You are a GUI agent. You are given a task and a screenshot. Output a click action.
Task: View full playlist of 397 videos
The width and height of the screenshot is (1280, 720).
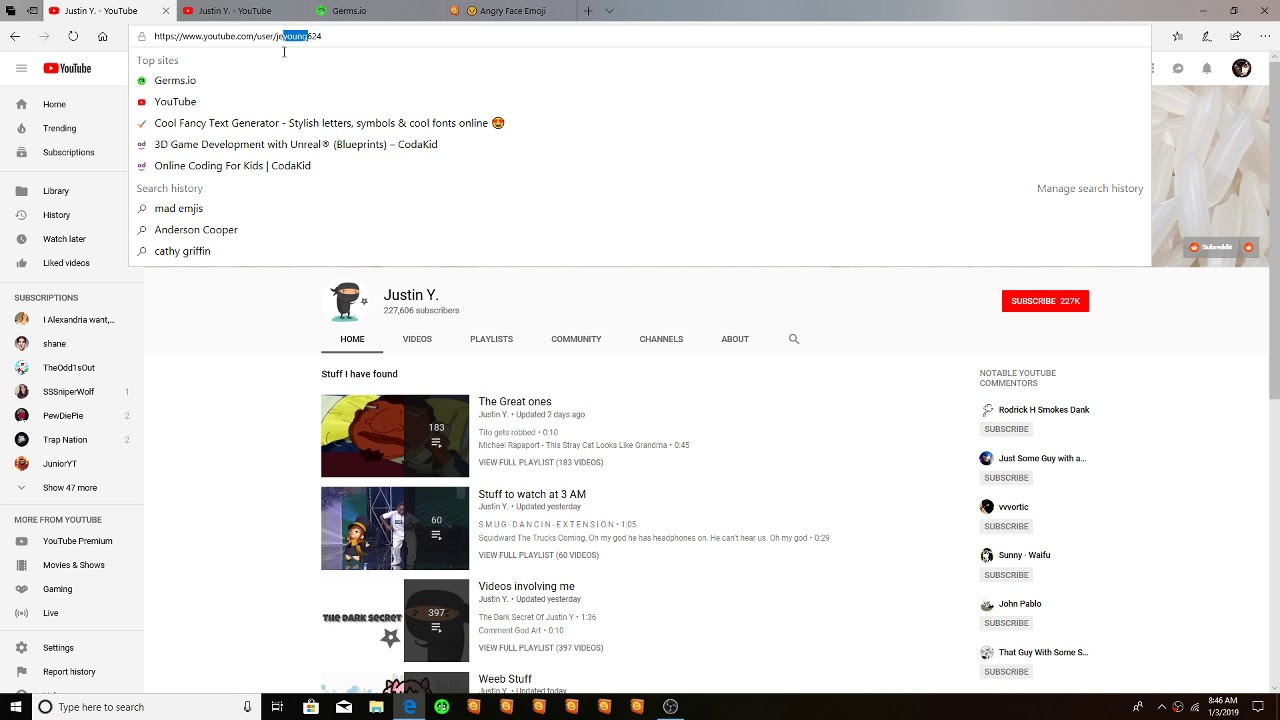click(540, 648)
